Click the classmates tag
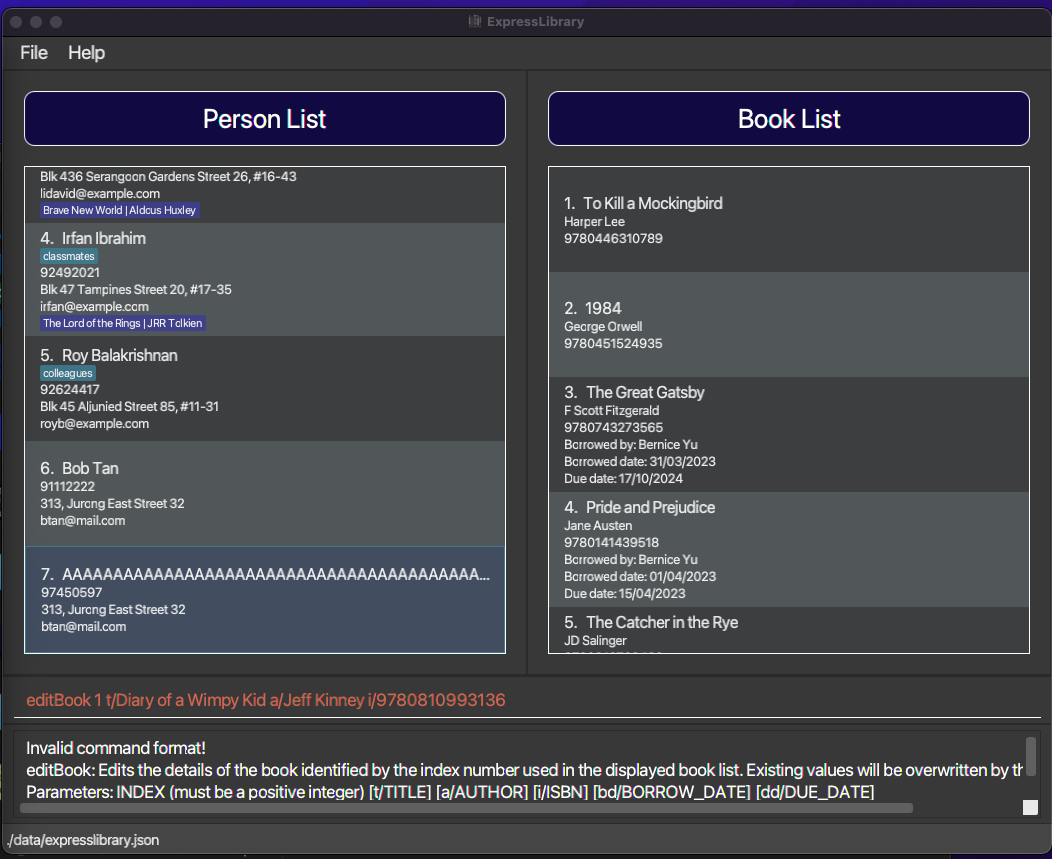This screenshot has width=1052, height=859. pos(68,256)
